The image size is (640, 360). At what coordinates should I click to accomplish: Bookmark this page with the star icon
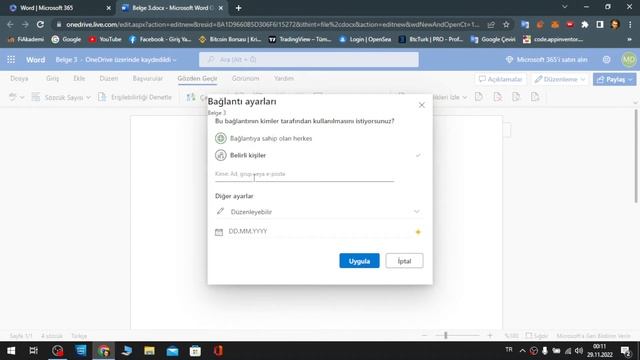pos(506,24)
